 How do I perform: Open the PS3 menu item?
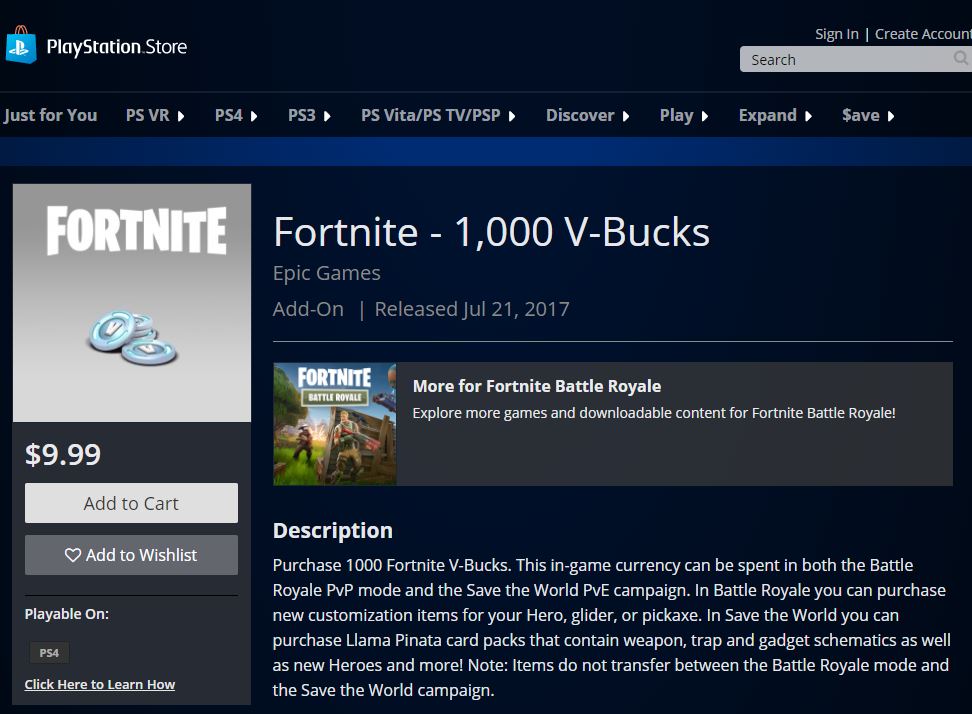[302, 115]
